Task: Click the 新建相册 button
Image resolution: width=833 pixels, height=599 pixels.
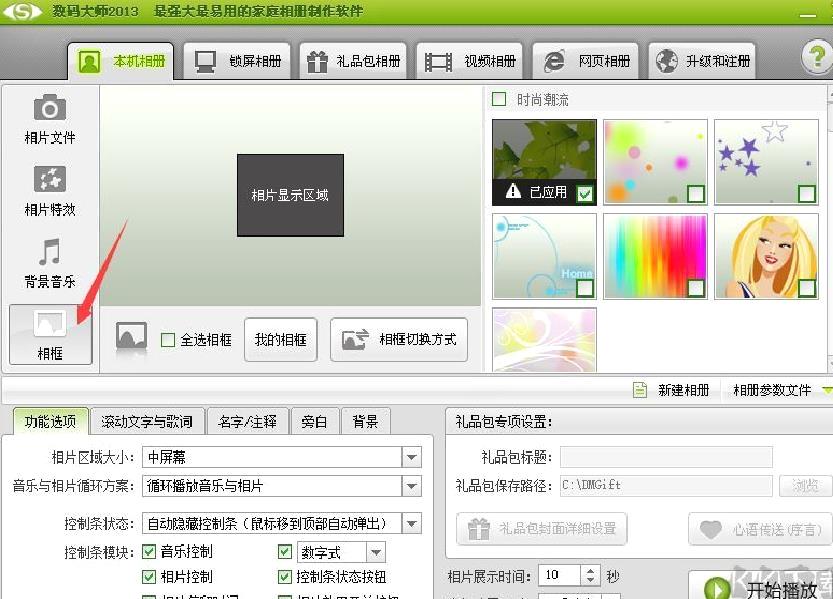Action: click(672, 390)
